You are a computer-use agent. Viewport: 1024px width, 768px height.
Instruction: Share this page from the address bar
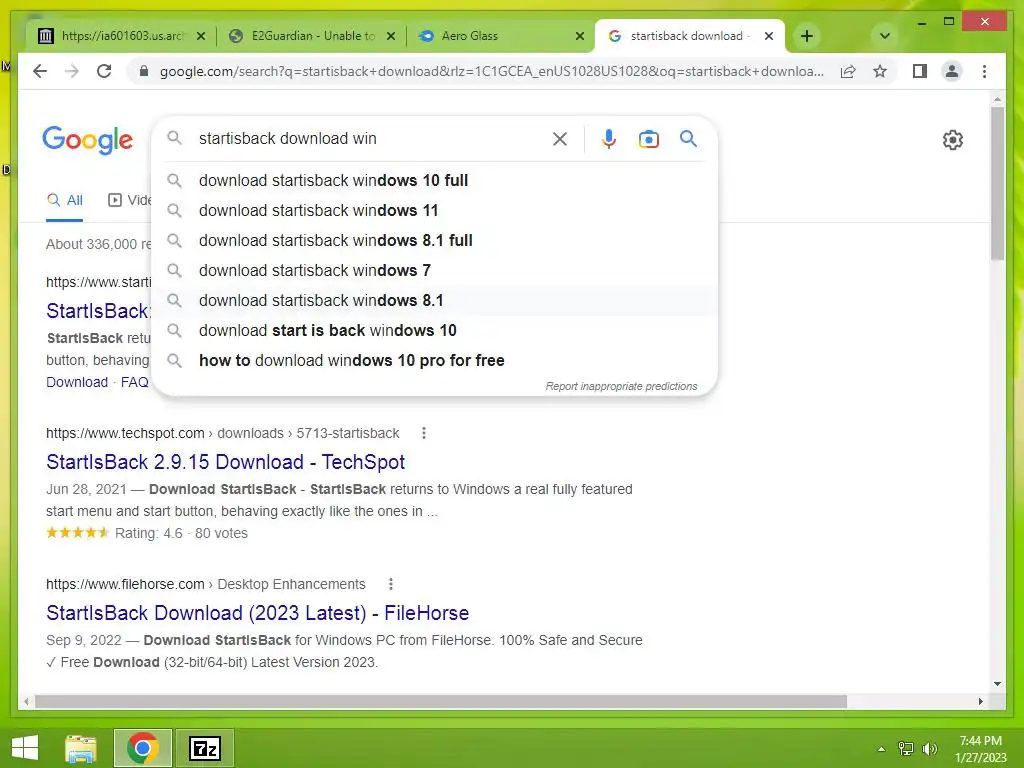tap(848, 71)
